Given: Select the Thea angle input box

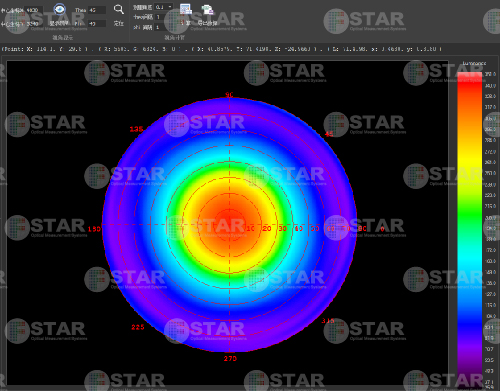Looking at the screenshot, I should pos(97,10).
